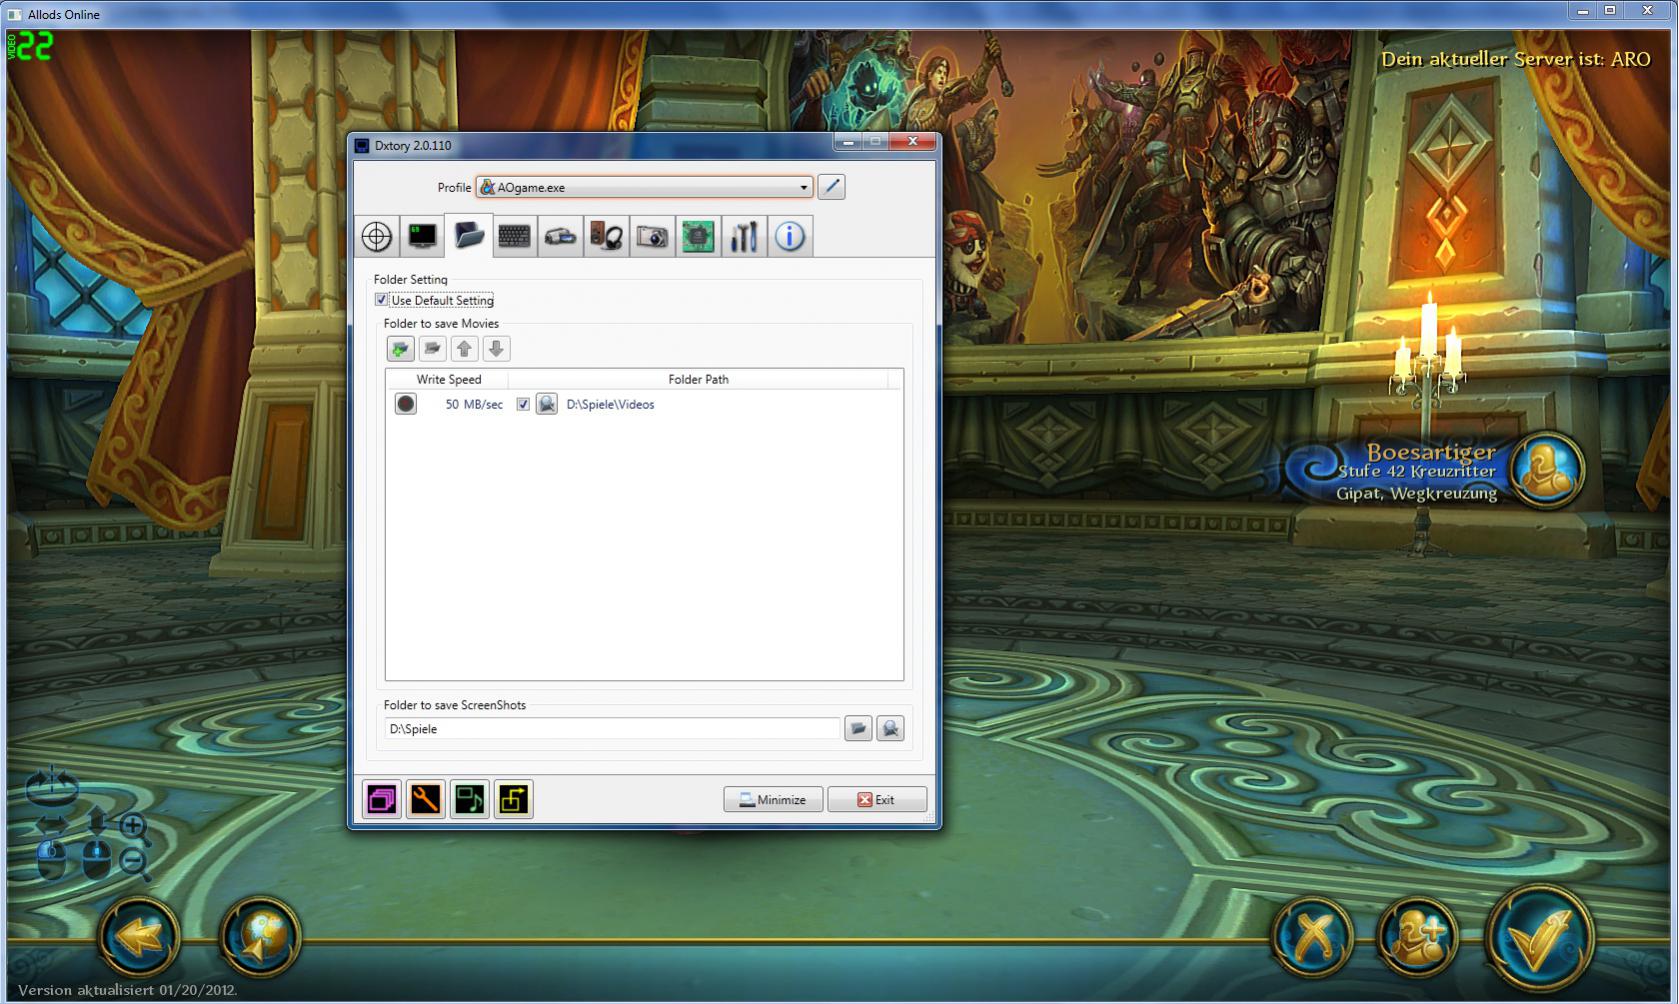Click the pencil edit profile button
The width and height of the screenshot is (1679, 1004).
[x=831, y=187]
